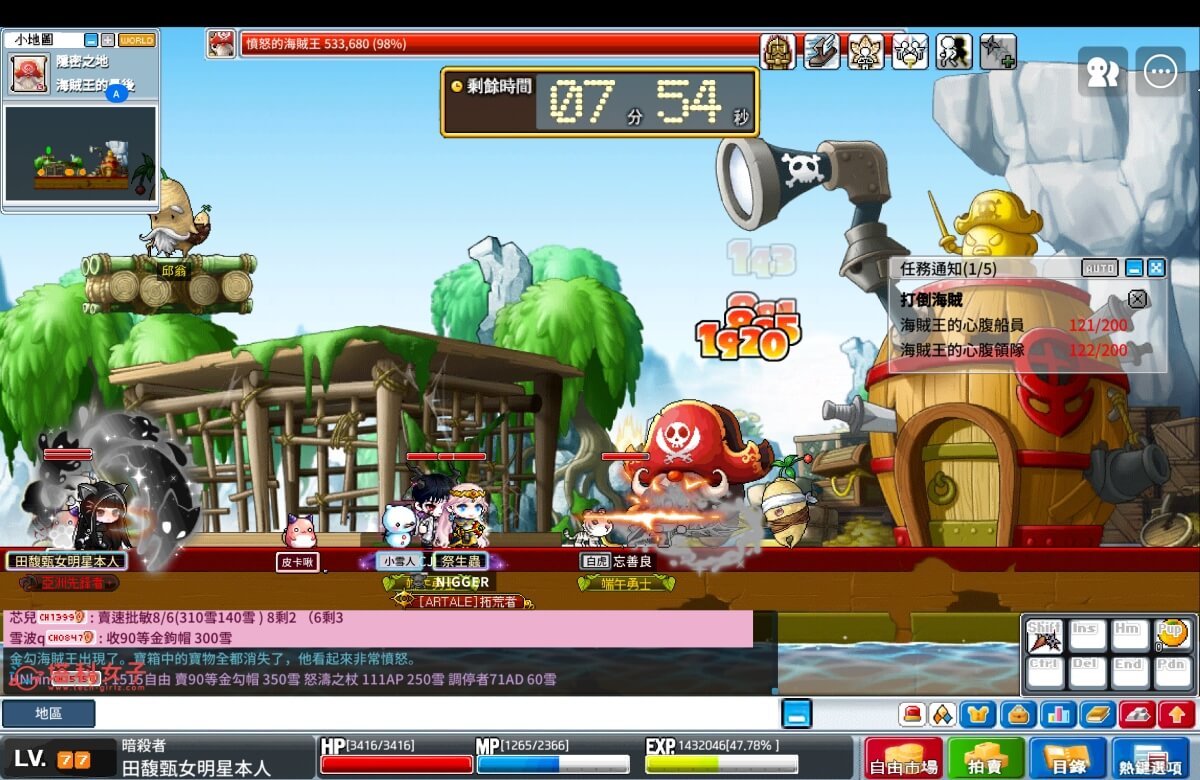Click the pirate king boss portrait
The width and height of the screenshot is (1200, 780).
(221, 43)
